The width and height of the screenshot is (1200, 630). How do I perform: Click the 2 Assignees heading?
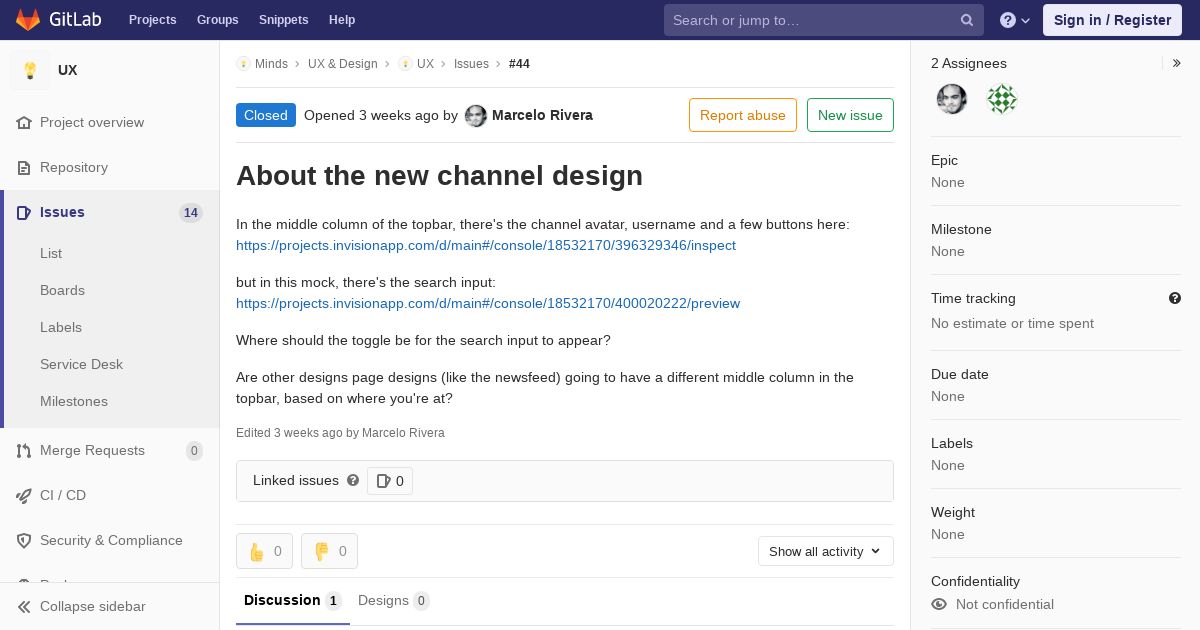point(969,63)
